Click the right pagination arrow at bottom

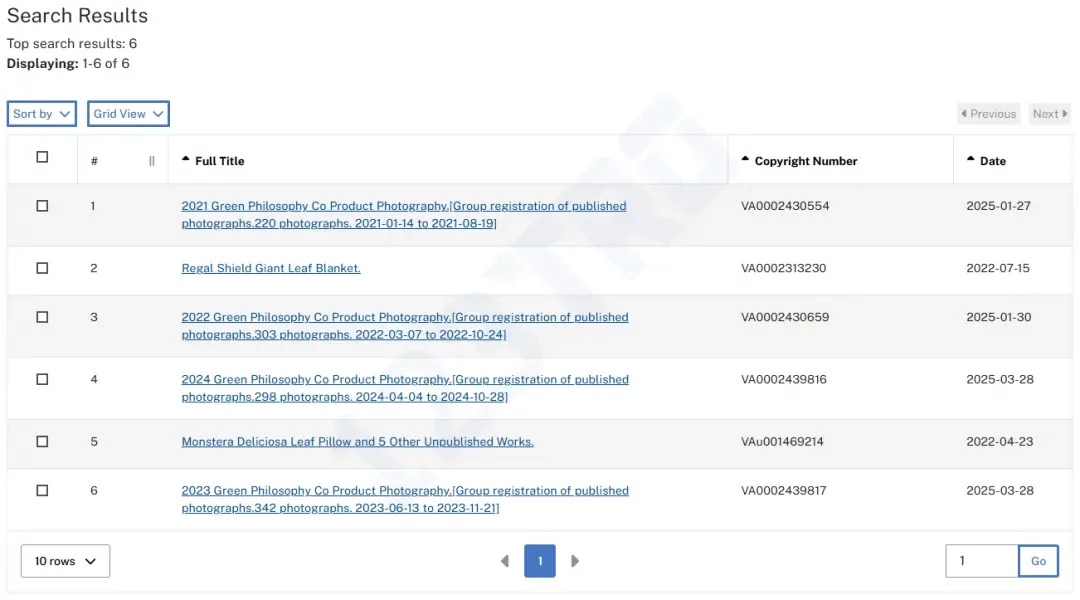pyautogui.click(x=575, y=561)
